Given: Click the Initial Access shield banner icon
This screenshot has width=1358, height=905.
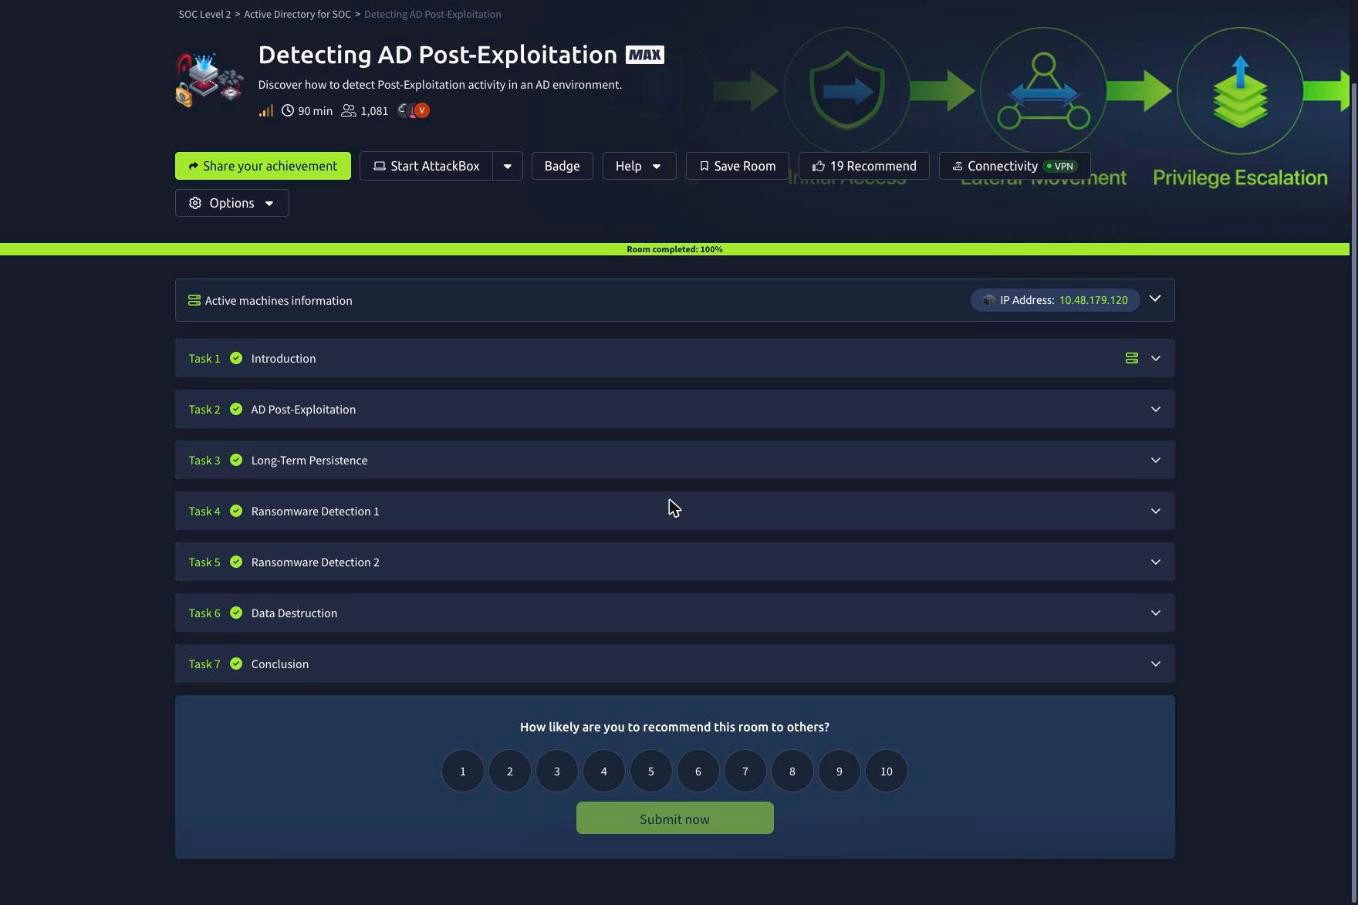Looking at the screenshot, I should click(x=847, y=91).
